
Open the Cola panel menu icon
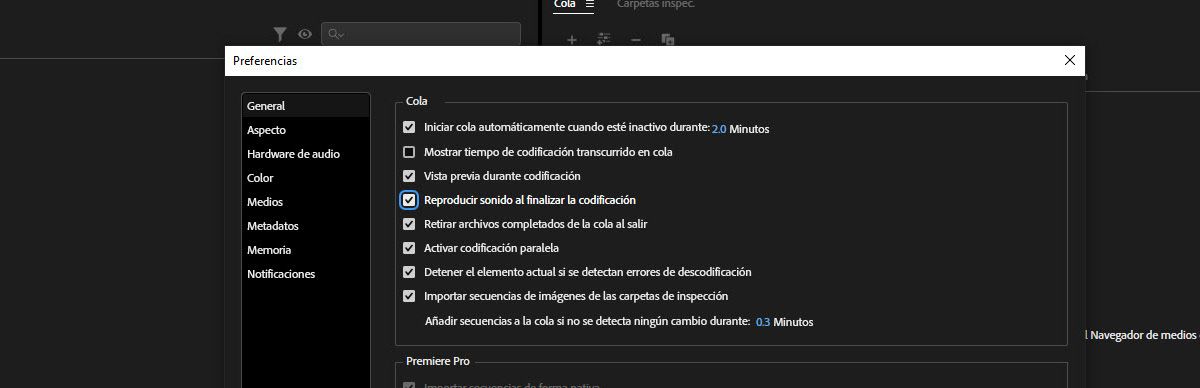point(590,4)
